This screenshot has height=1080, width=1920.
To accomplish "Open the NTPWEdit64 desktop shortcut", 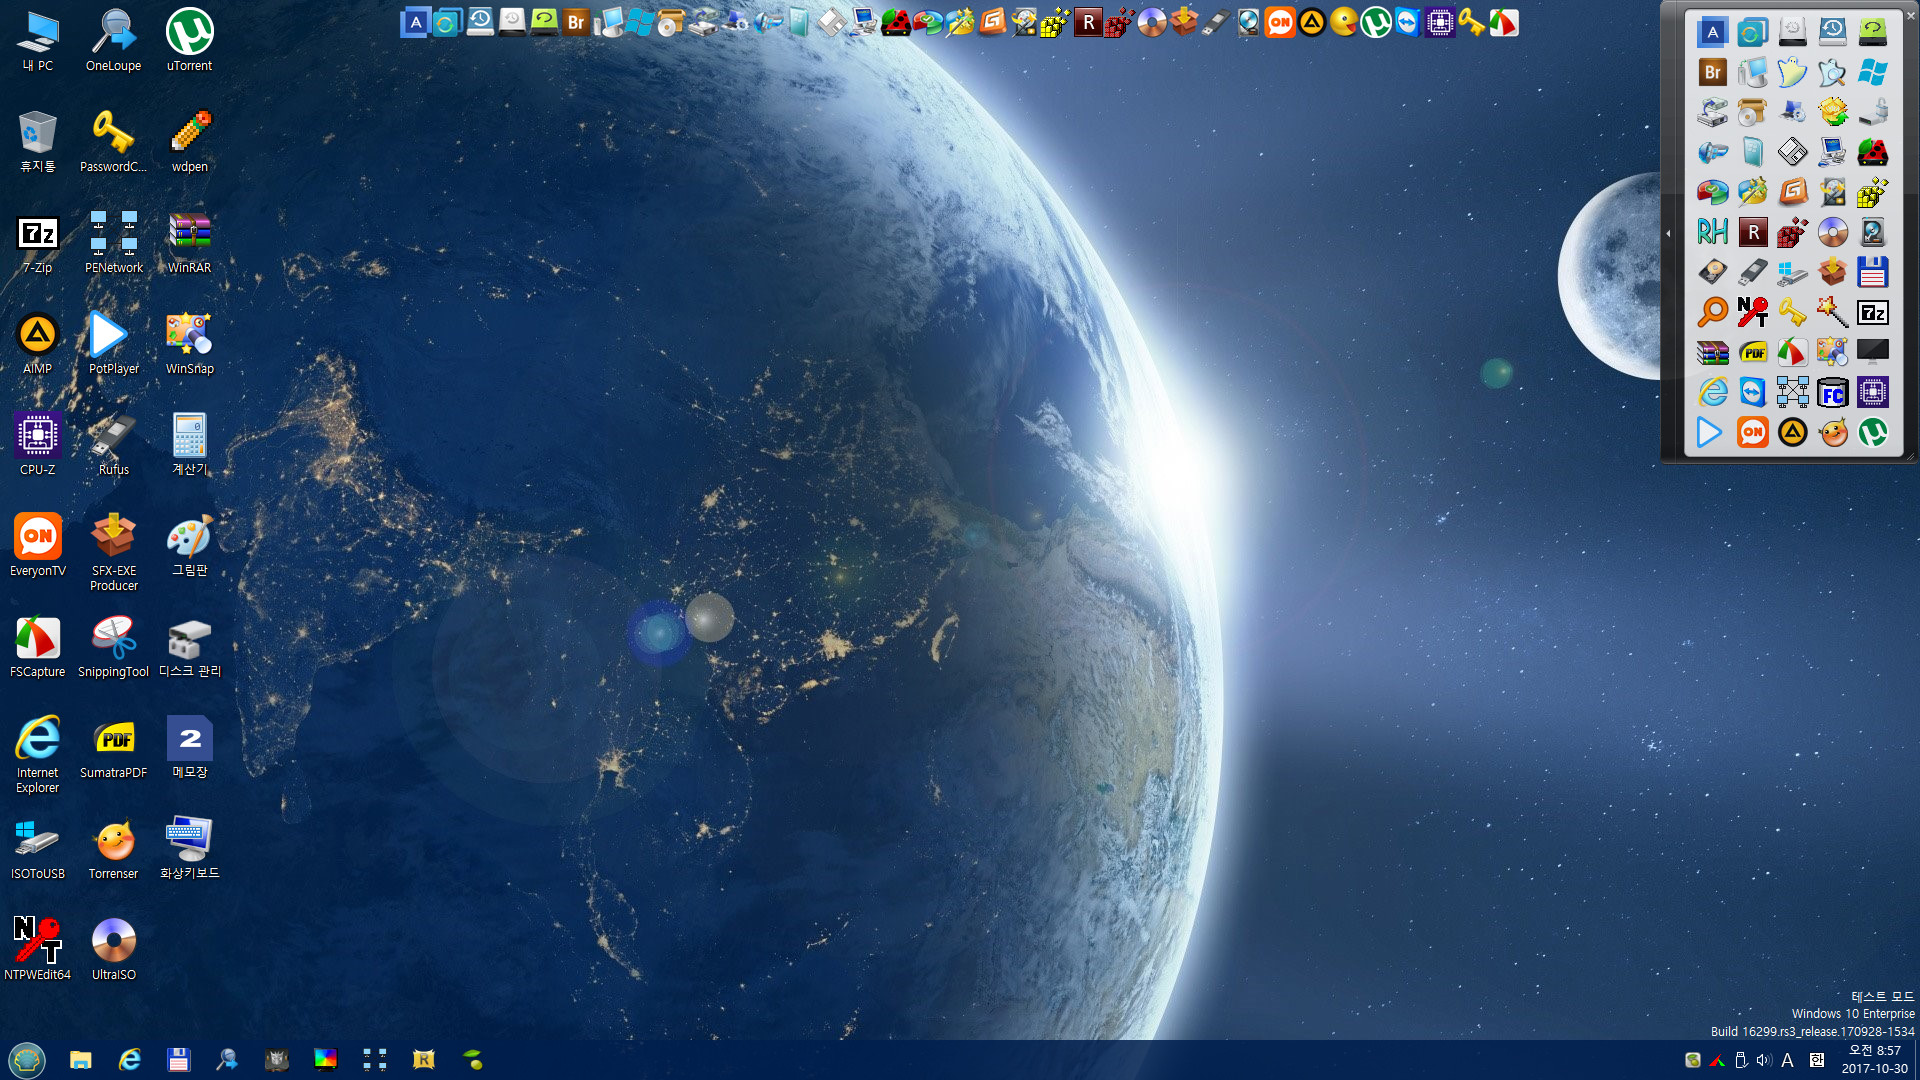I will [x=38, y=950].
